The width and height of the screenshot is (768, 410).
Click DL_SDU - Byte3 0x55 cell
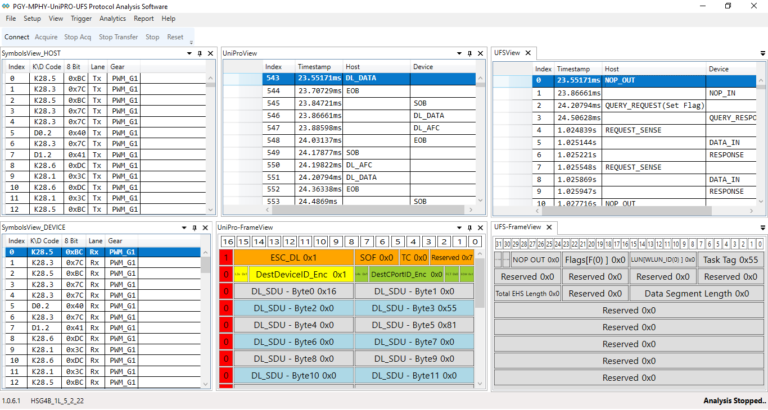click(x=414, y=308)
